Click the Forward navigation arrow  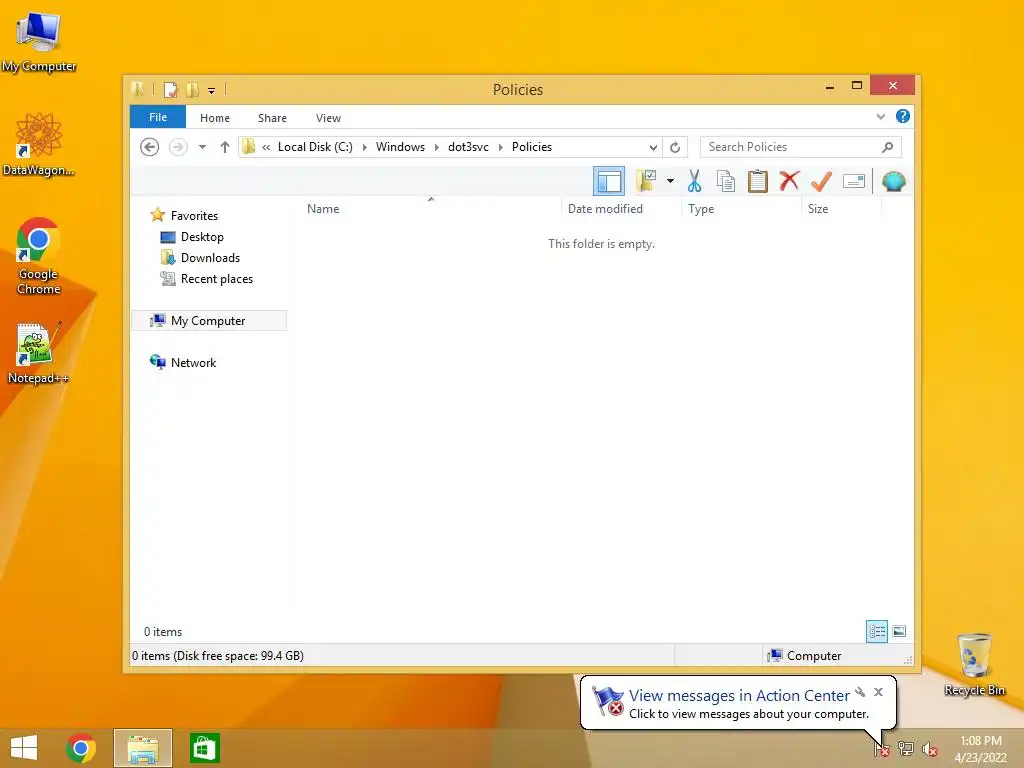[178, 147]
